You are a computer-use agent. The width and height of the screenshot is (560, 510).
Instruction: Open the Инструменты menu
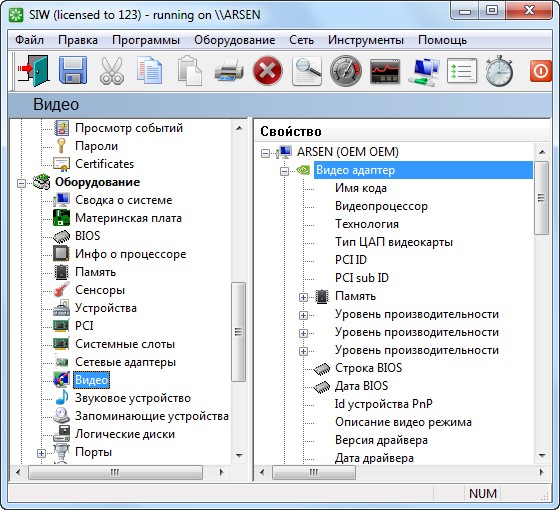pyautogui.click(x=366, y=40)
